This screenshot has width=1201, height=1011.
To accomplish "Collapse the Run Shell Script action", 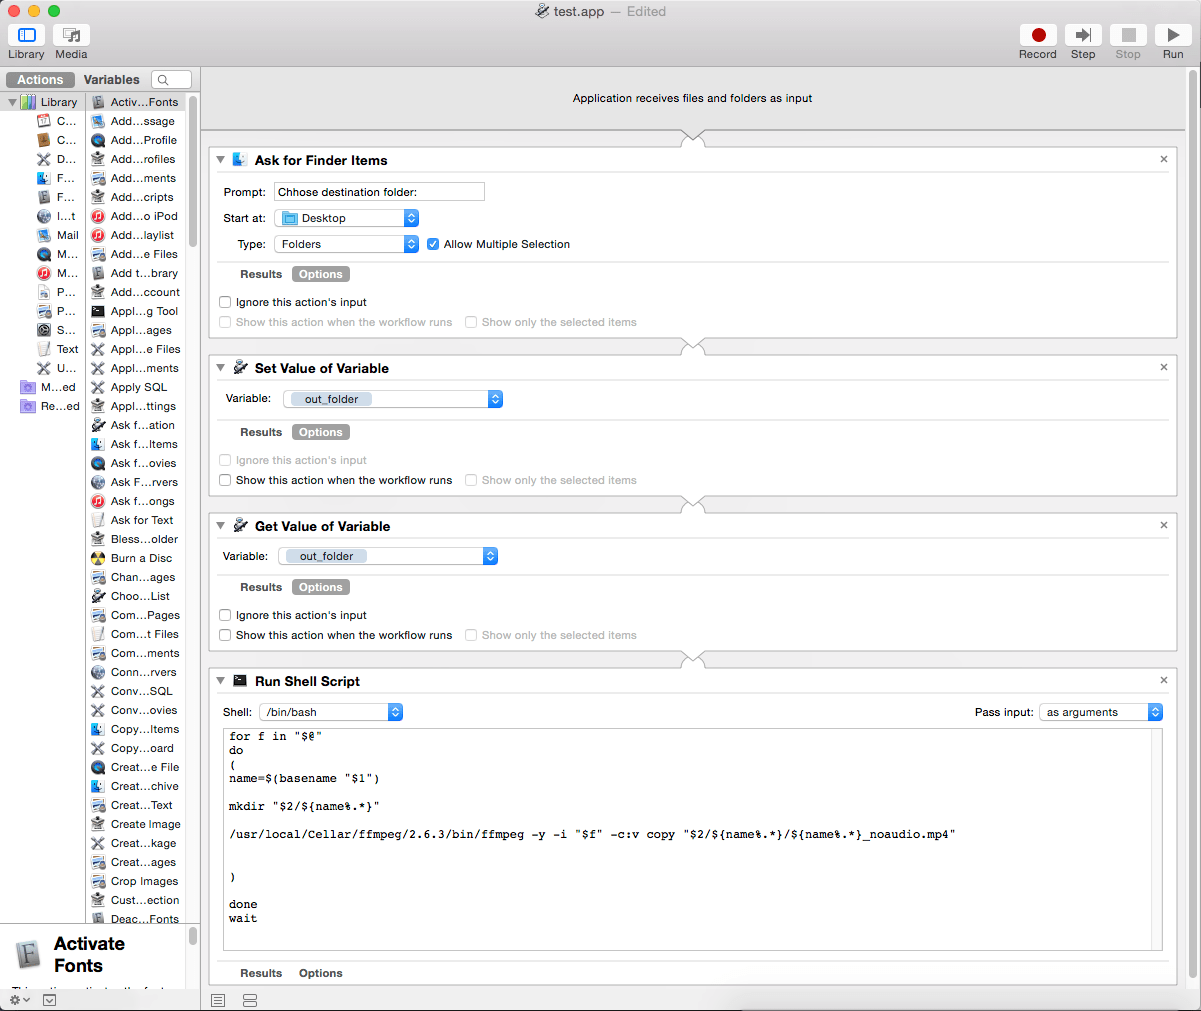I will (221, 681).
